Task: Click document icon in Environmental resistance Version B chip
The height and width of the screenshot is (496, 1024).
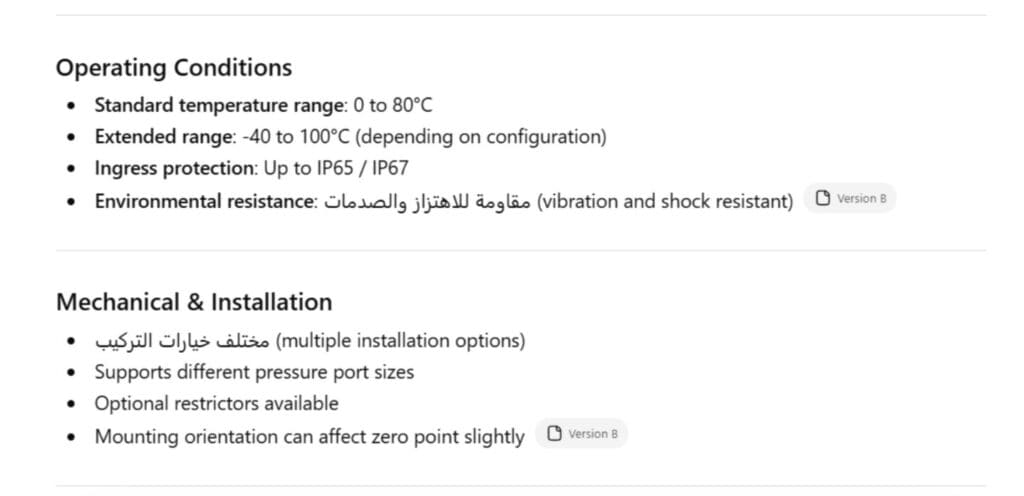Action: tap(823, 198)
